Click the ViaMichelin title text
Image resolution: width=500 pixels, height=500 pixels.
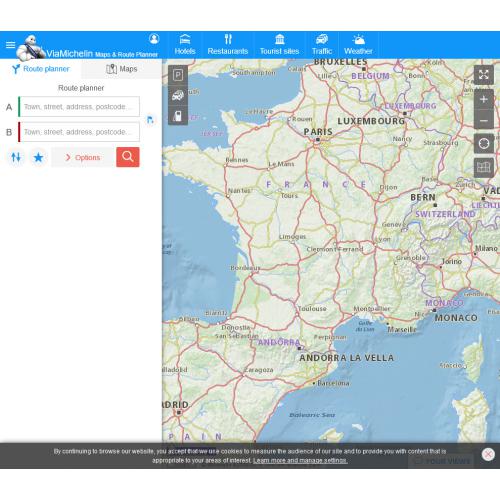(69, 53)
